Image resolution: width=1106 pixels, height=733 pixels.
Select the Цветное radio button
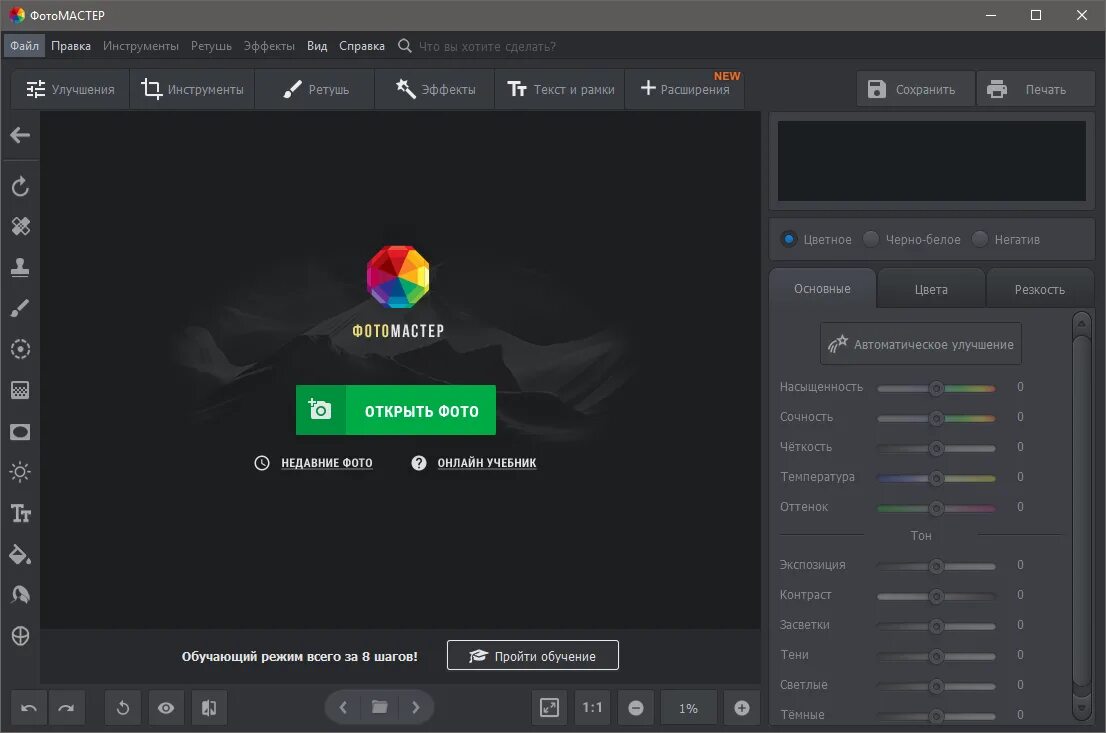pos(789,239)
